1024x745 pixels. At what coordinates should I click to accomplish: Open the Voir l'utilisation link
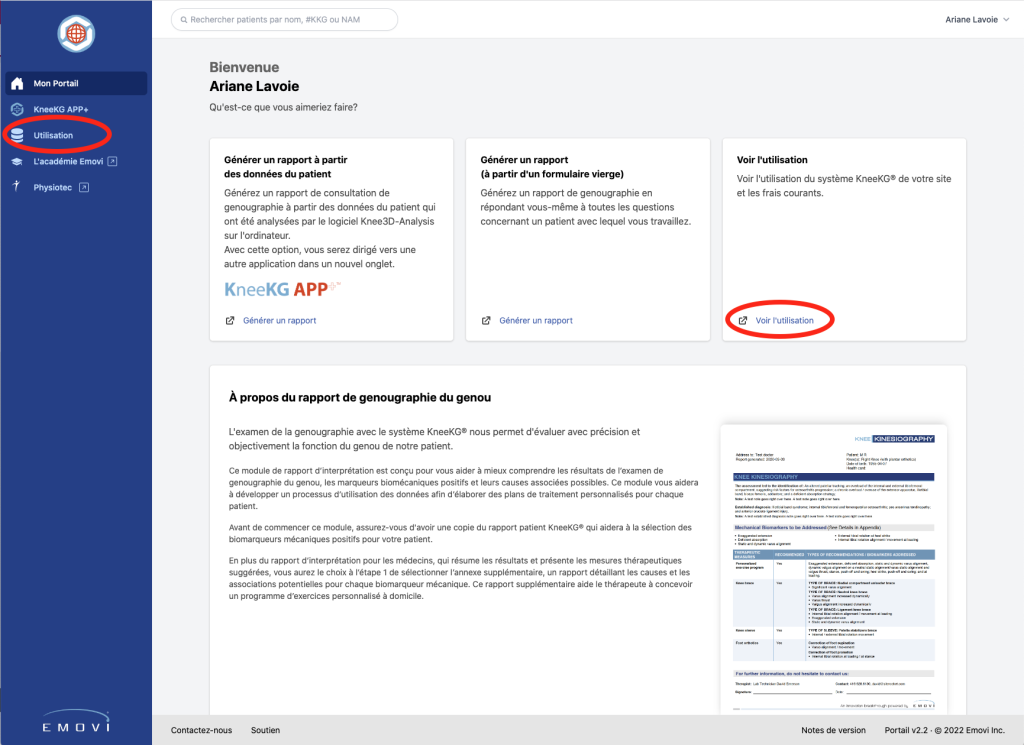784,321
